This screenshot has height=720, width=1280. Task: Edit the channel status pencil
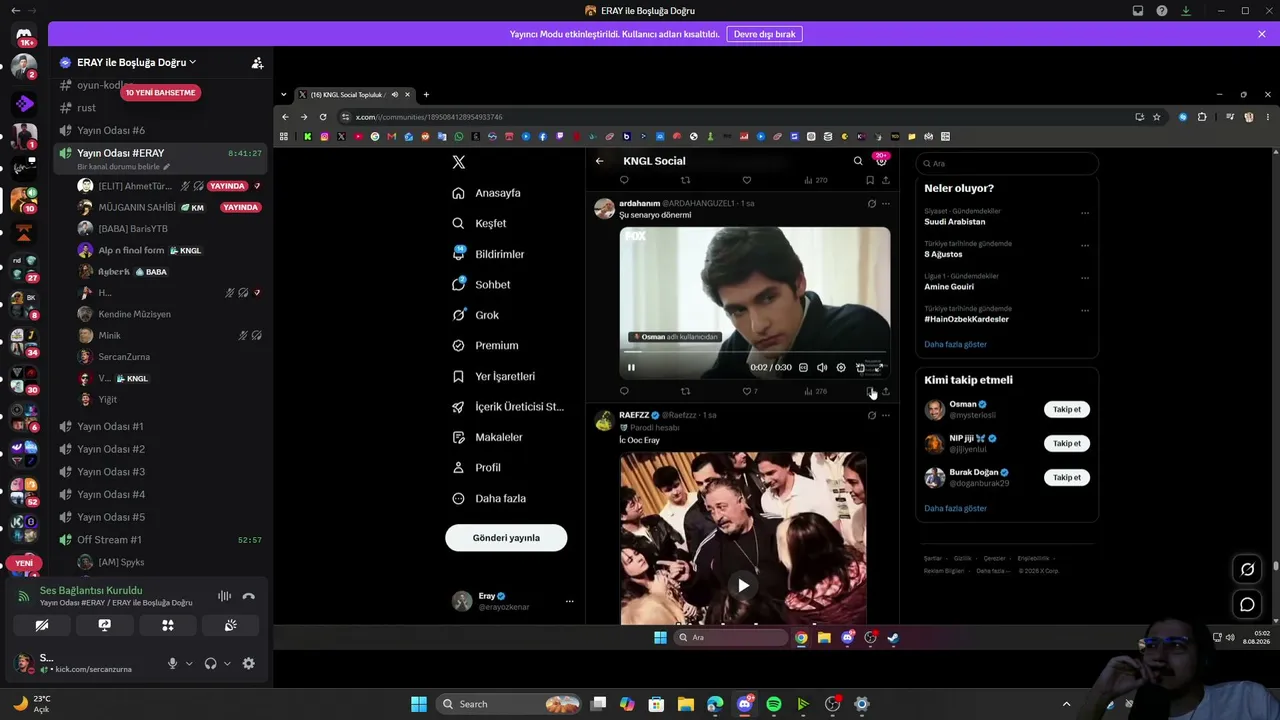[x=167, y=167]
